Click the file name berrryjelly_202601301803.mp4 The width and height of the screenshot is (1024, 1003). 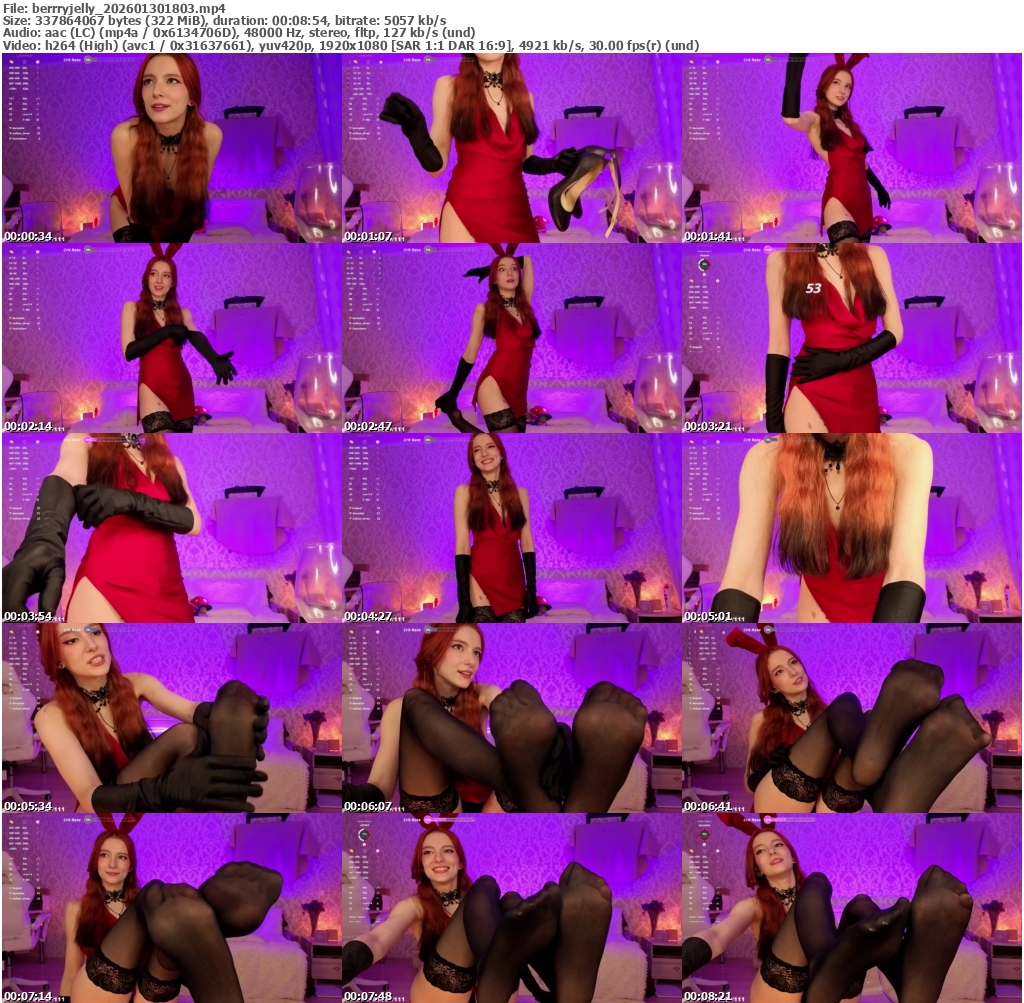pyautogui.click(x=113, y=8)
